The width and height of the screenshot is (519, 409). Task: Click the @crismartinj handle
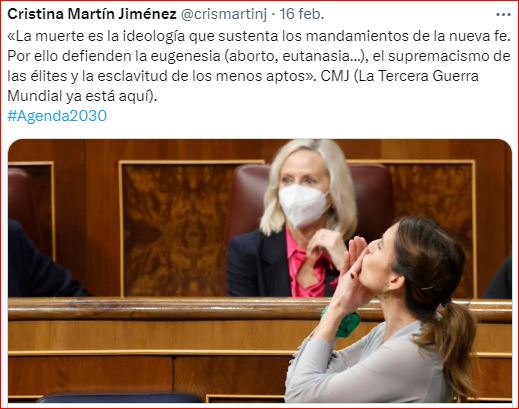(224, 14)
